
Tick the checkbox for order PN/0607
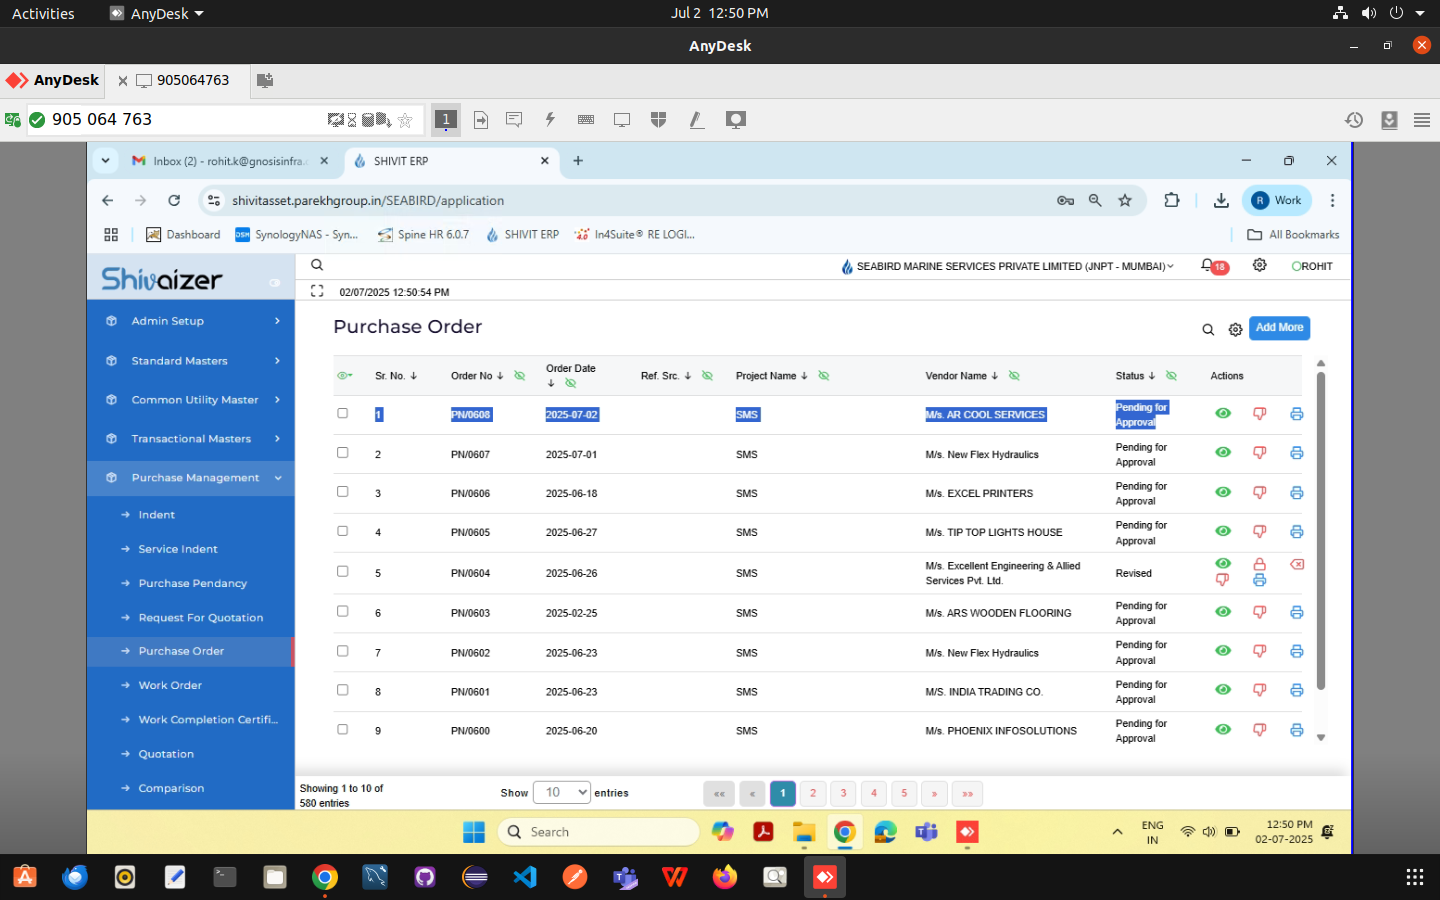pos(343,453)
